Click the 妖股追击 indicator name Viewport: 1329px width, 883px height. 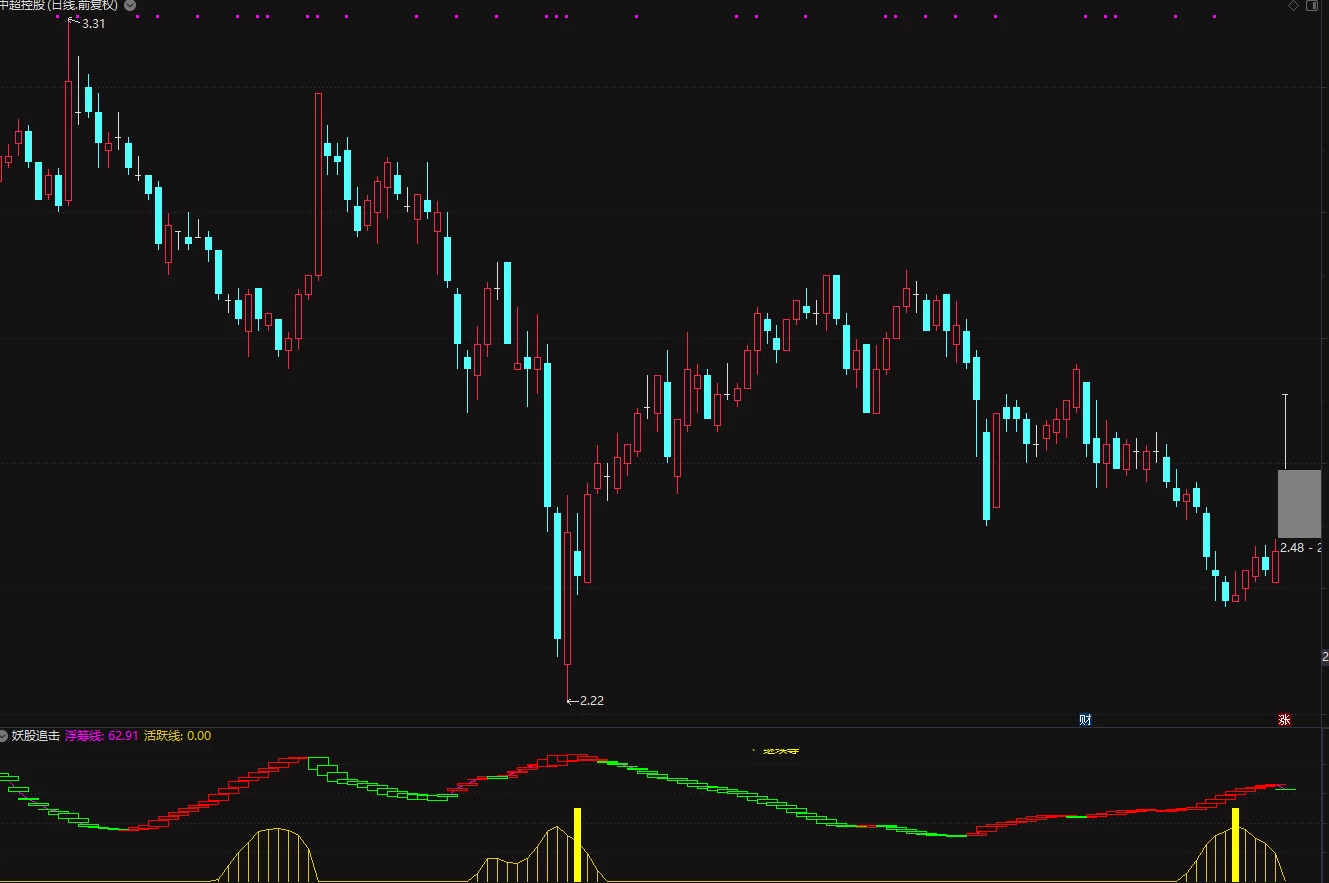point(35,735)
